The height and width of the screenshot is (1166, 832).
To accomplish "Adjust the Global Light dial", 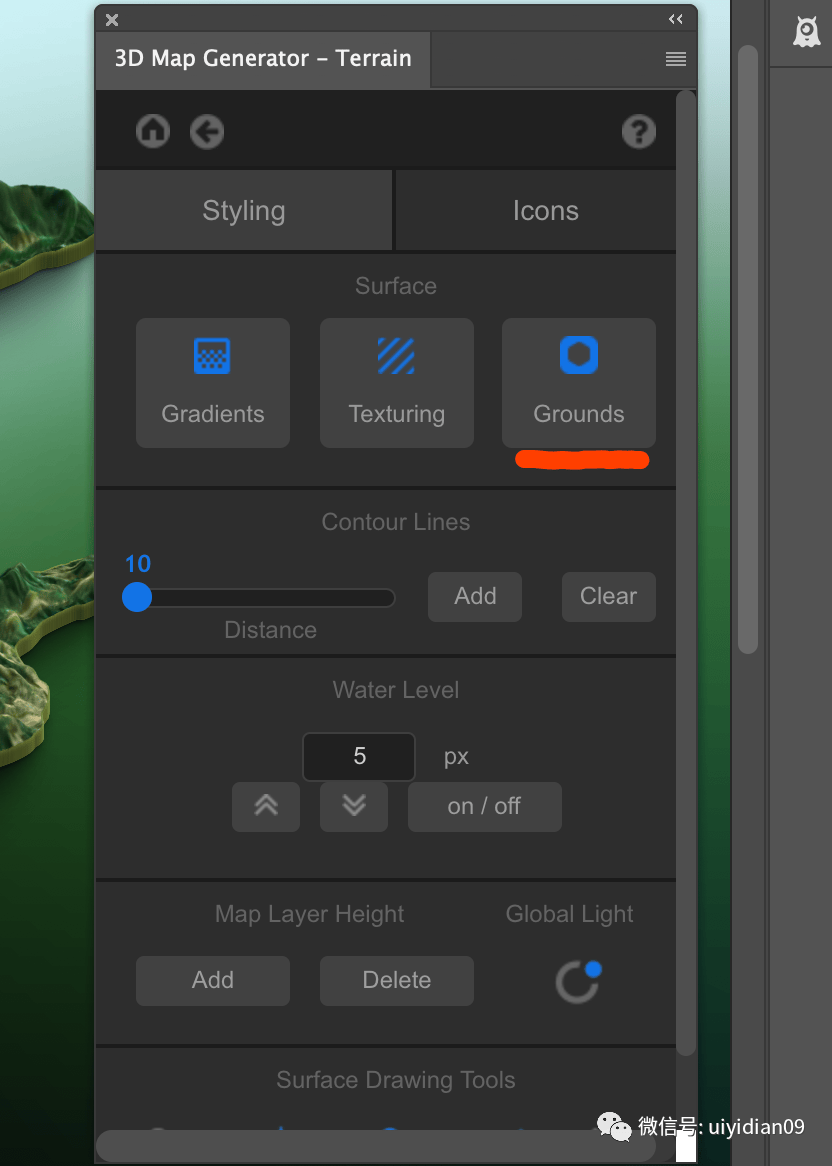I will 578,982.
